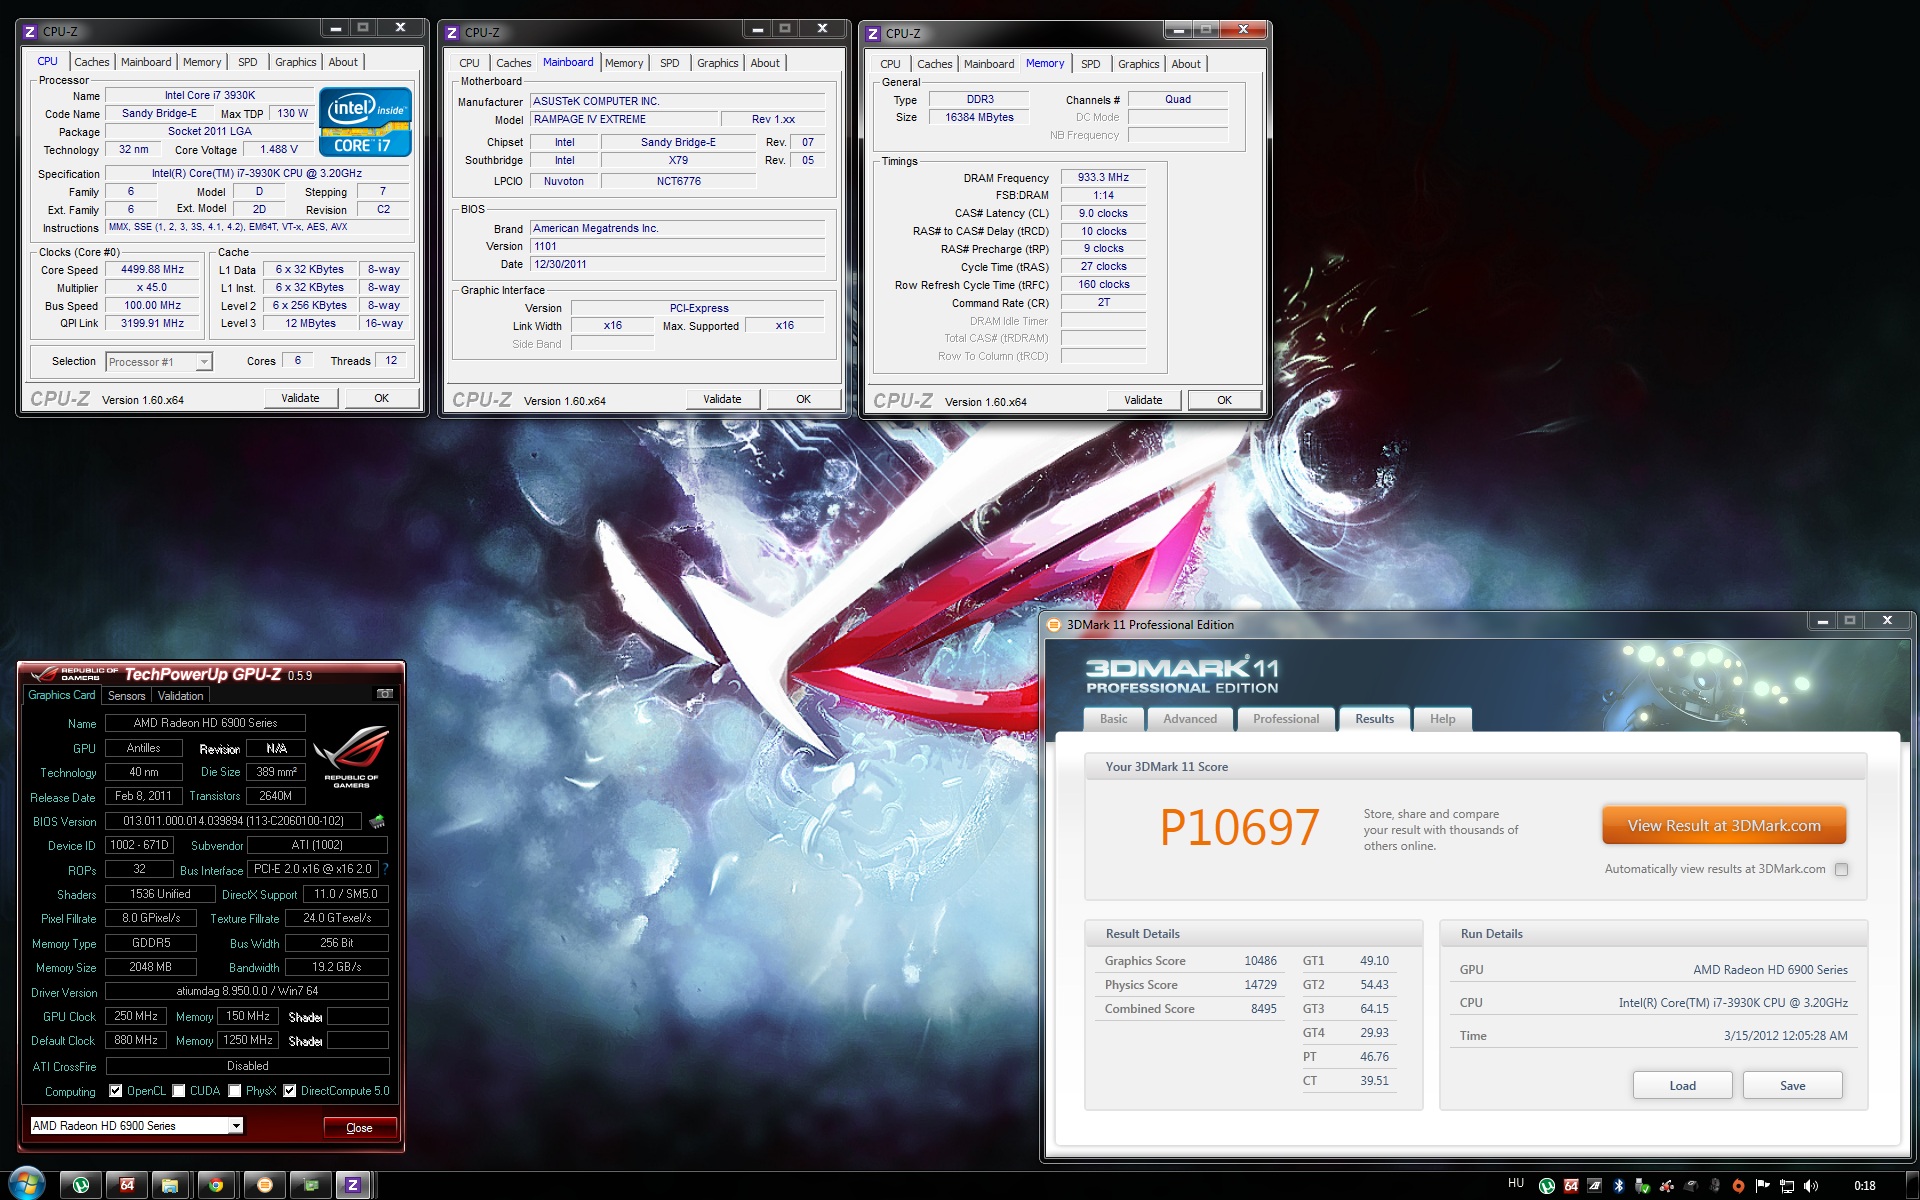Open the Help tab in 3DMark 11
Viewport: 1920px width, 1200px height.
click(1442, 719)
